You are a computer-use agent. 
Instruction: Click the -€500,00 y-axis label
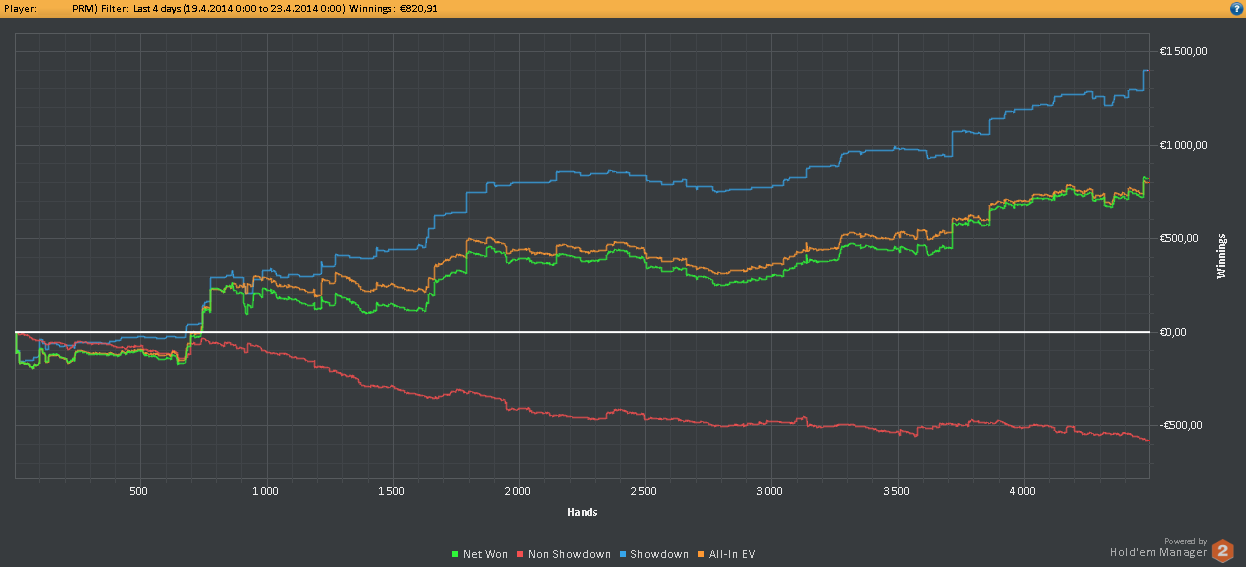(x=1183, y=425)
